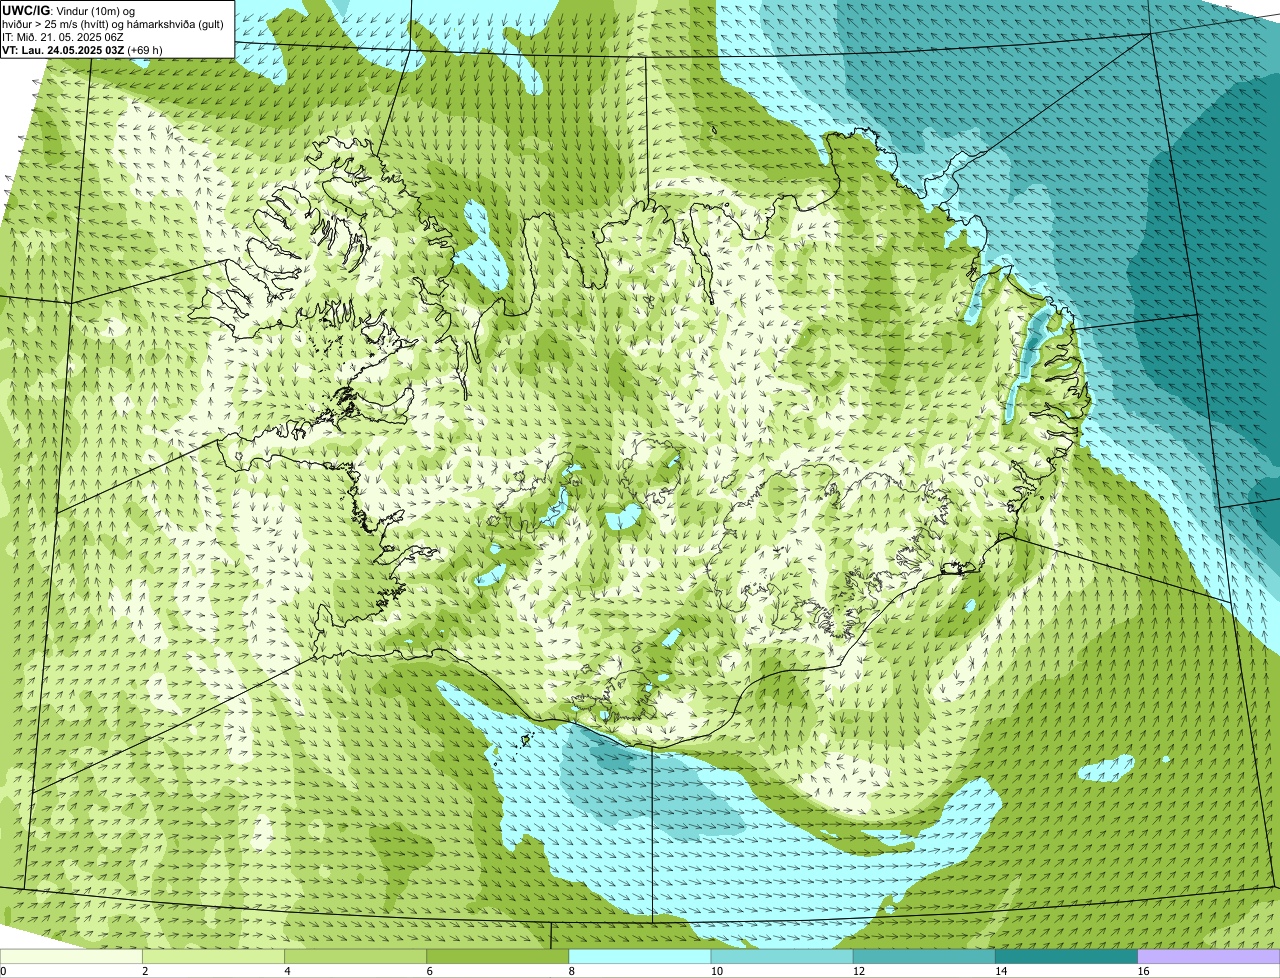1280x978 pixels.
Task: Click the "UWC/IG: Vindur (10m) og" title line
Action: pyautogui.click(x=68, y=10)
